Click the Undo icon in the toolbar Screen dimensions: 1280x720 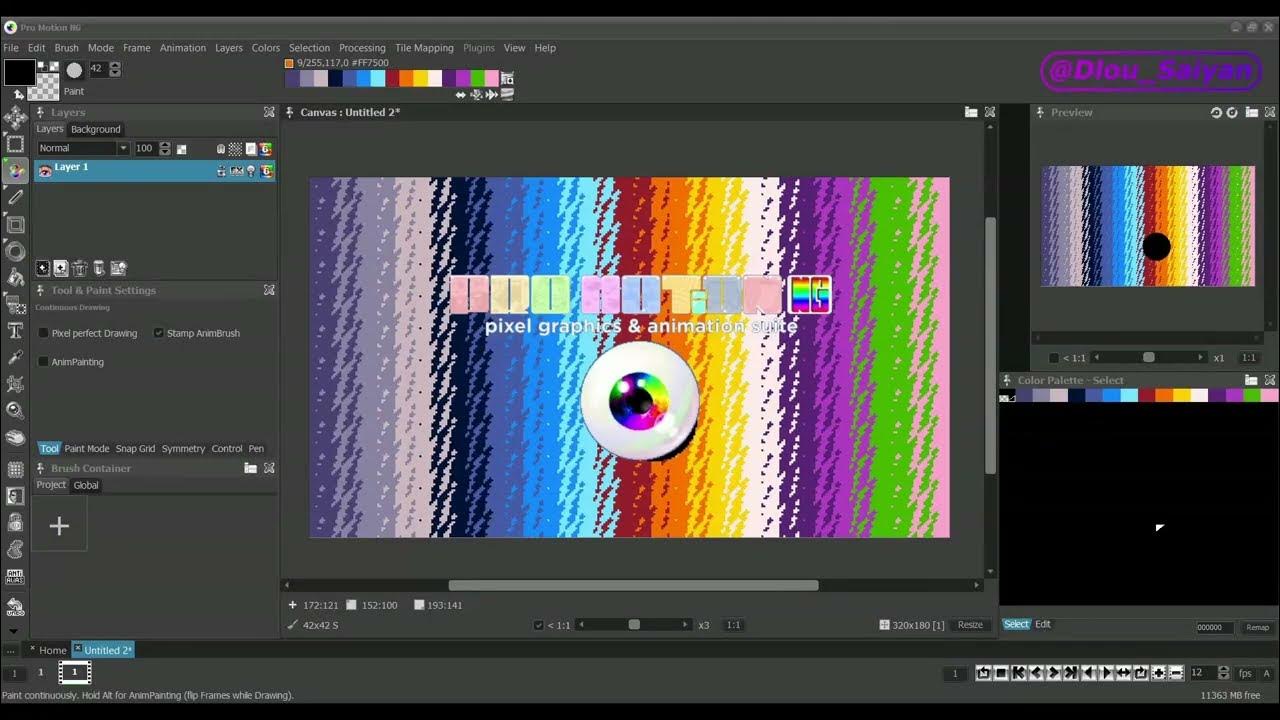click(15, 606)
